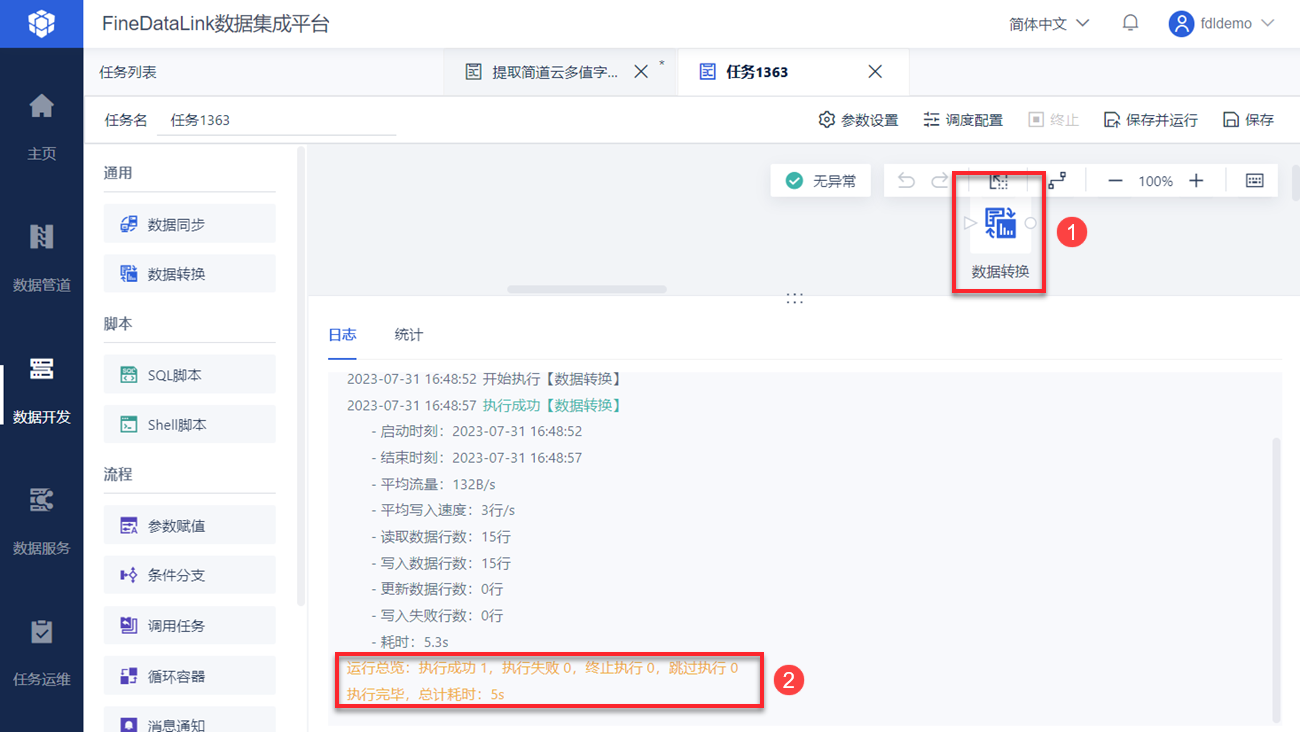Click the 100% zoom level value
This screenshot has width=1300, height=732.
pyautogui.click(x=1156, y=181)
